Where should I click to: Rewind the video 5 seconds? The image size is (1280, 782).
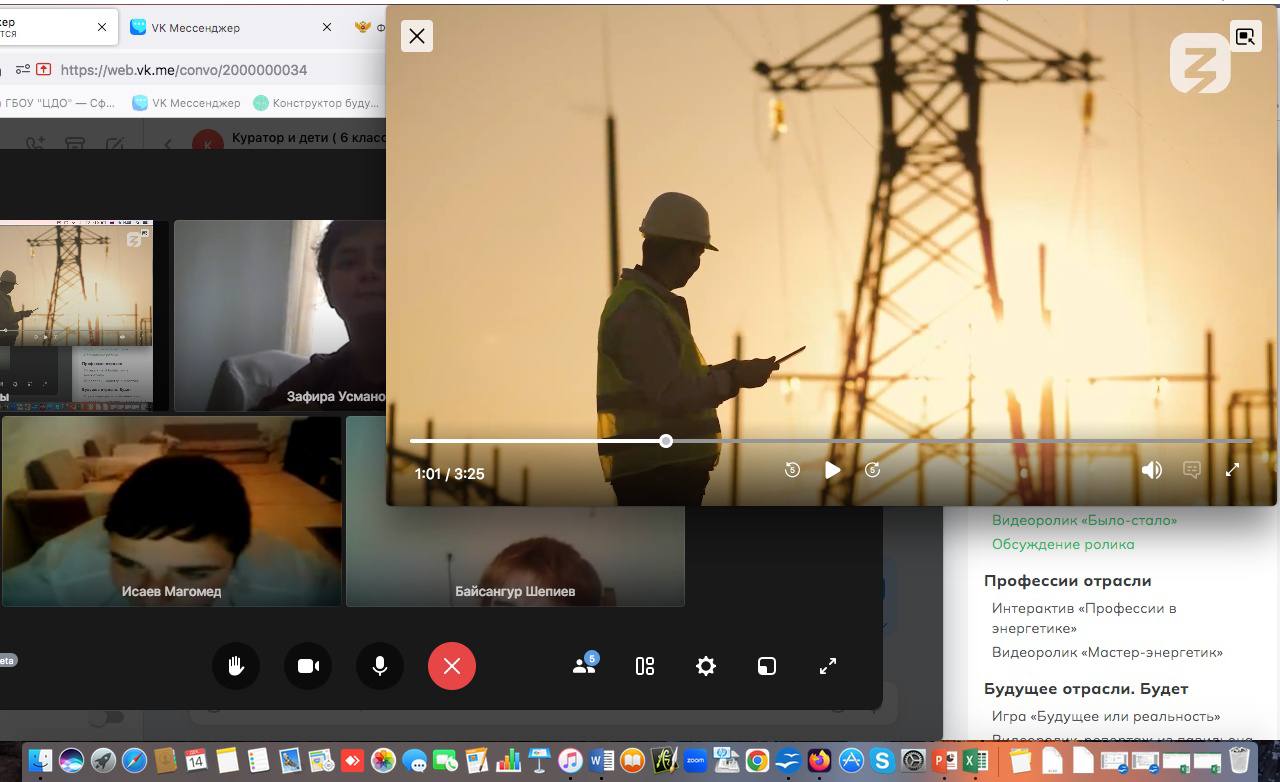click(x=792, y=470)
